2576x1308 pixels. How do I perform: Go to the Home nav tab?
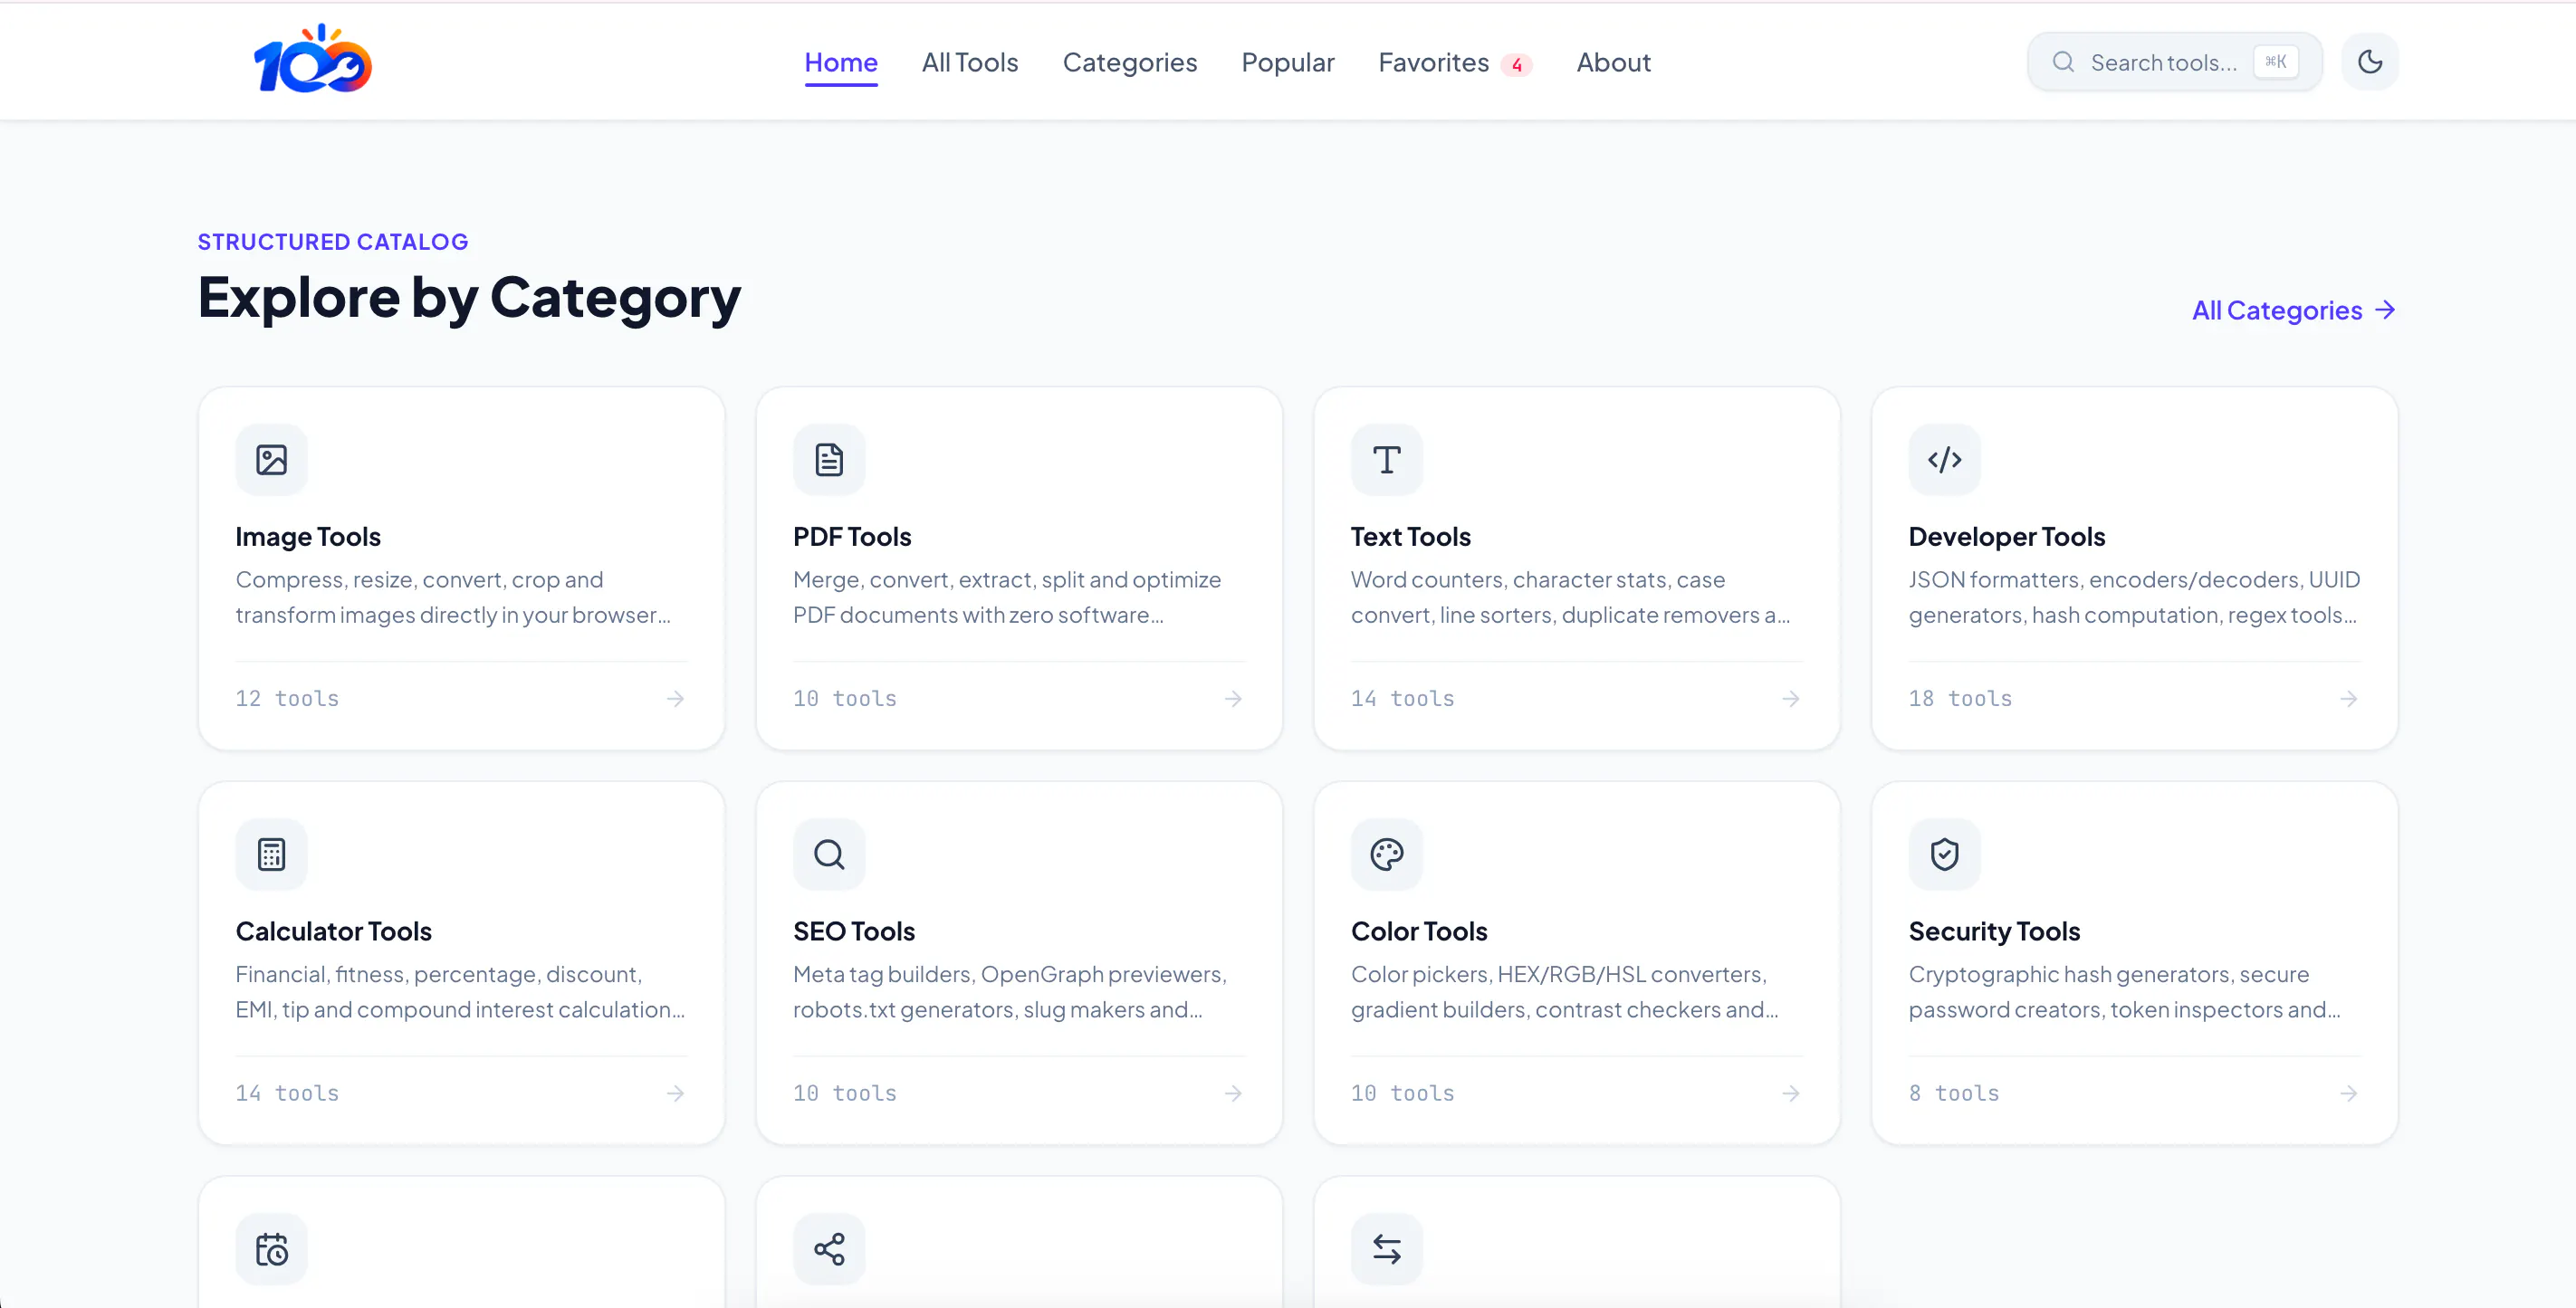tap(841, 62)
